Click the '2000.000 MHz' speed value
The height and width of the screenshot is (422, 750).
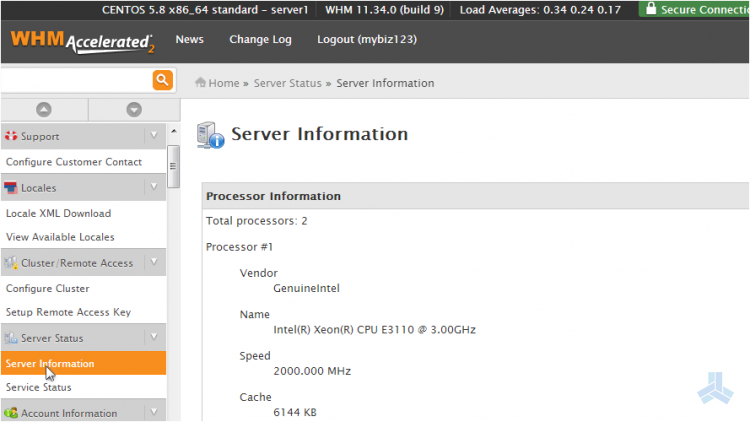312,371
